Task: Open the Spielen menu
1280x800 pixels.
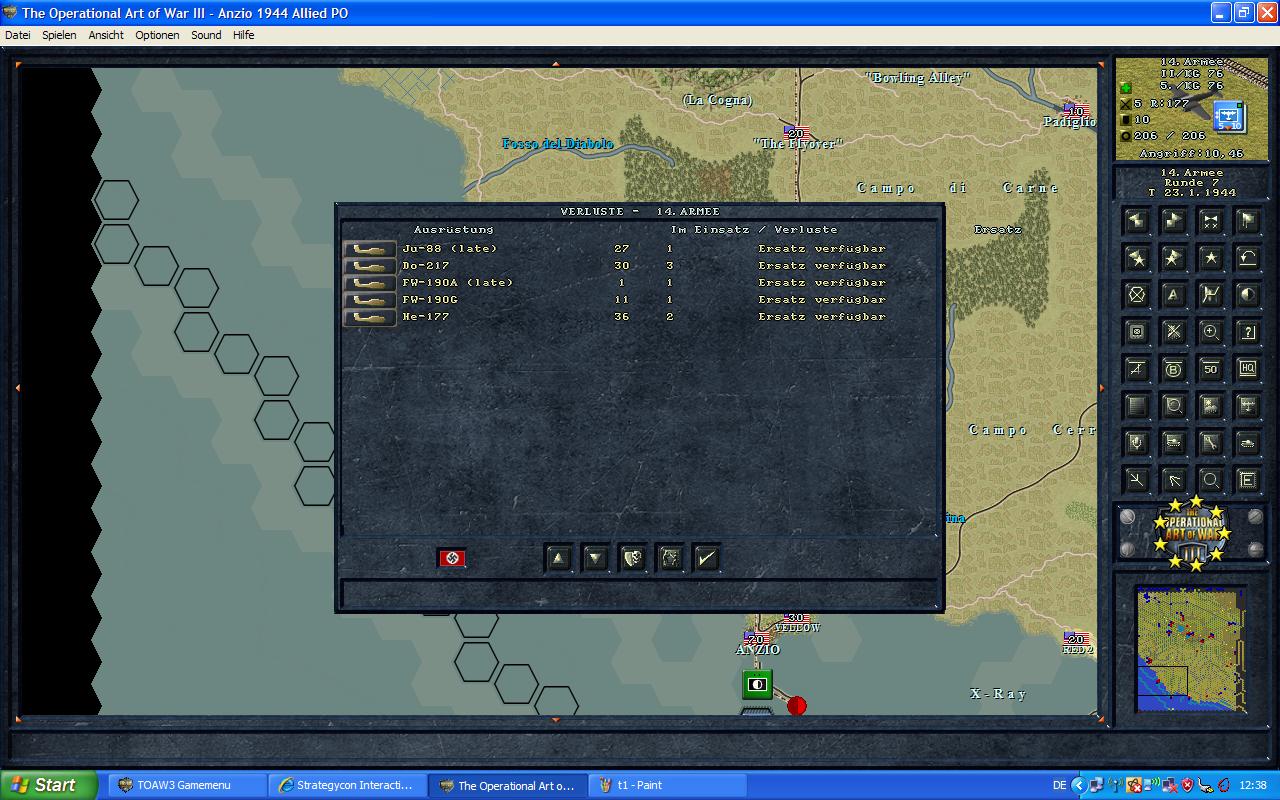Action: [x=59, y=35]
